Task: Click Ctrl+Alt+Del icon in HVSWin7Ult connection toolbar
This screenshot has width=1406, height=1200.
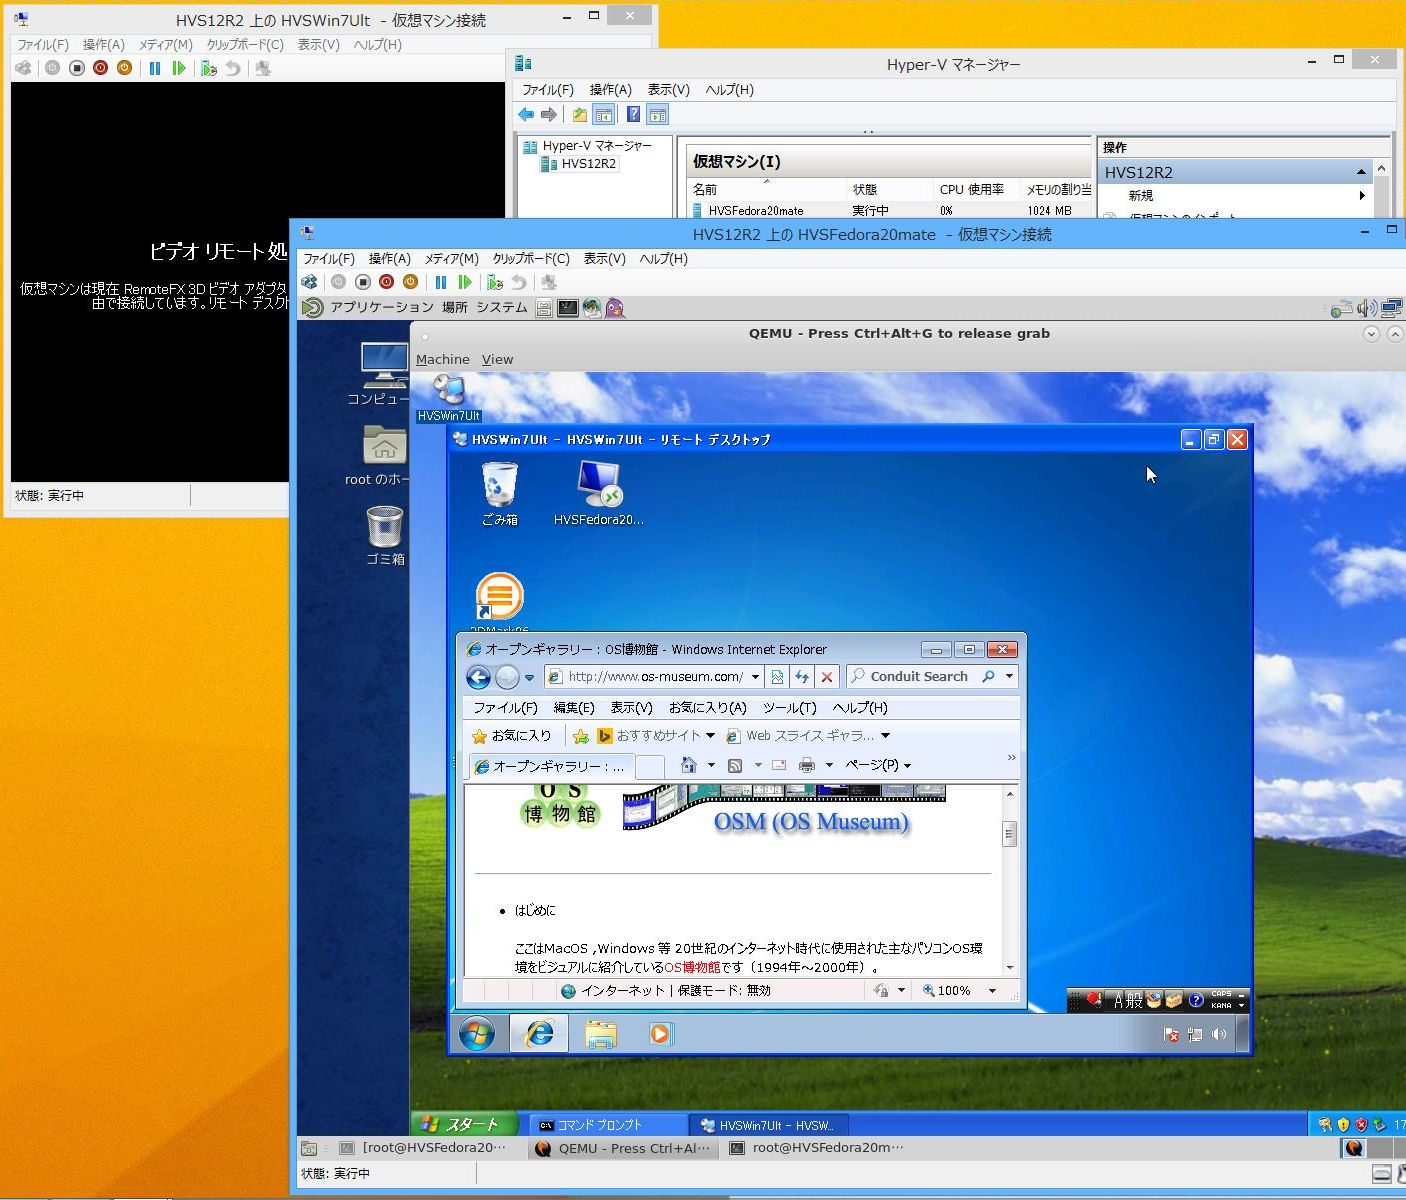Action: pyautogui.click(x=24, y=68)
